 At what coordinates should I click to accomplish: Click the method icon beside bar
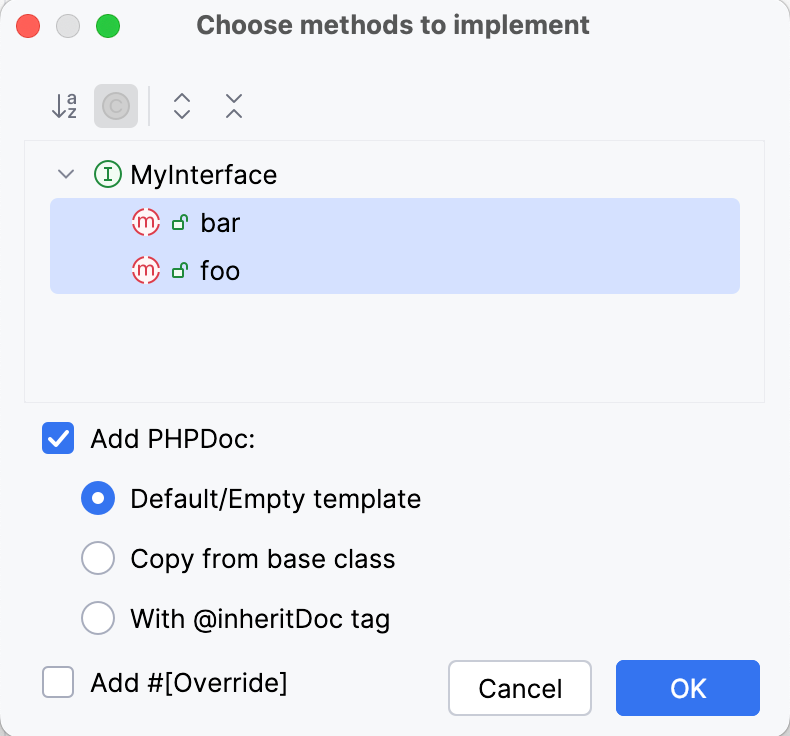click(x=146, y=223)
